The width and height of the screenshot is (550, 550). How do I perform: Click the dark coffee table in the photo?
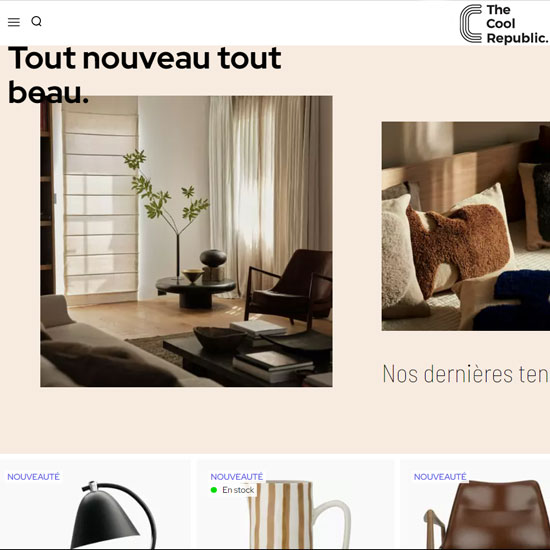(248, 356)
